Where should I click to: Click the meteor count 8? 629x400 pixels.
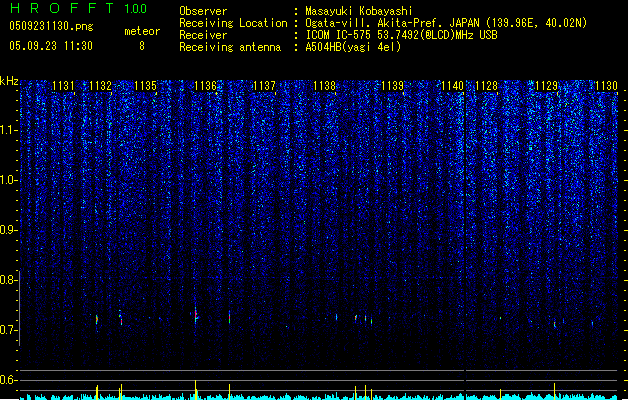pos(142,46)
